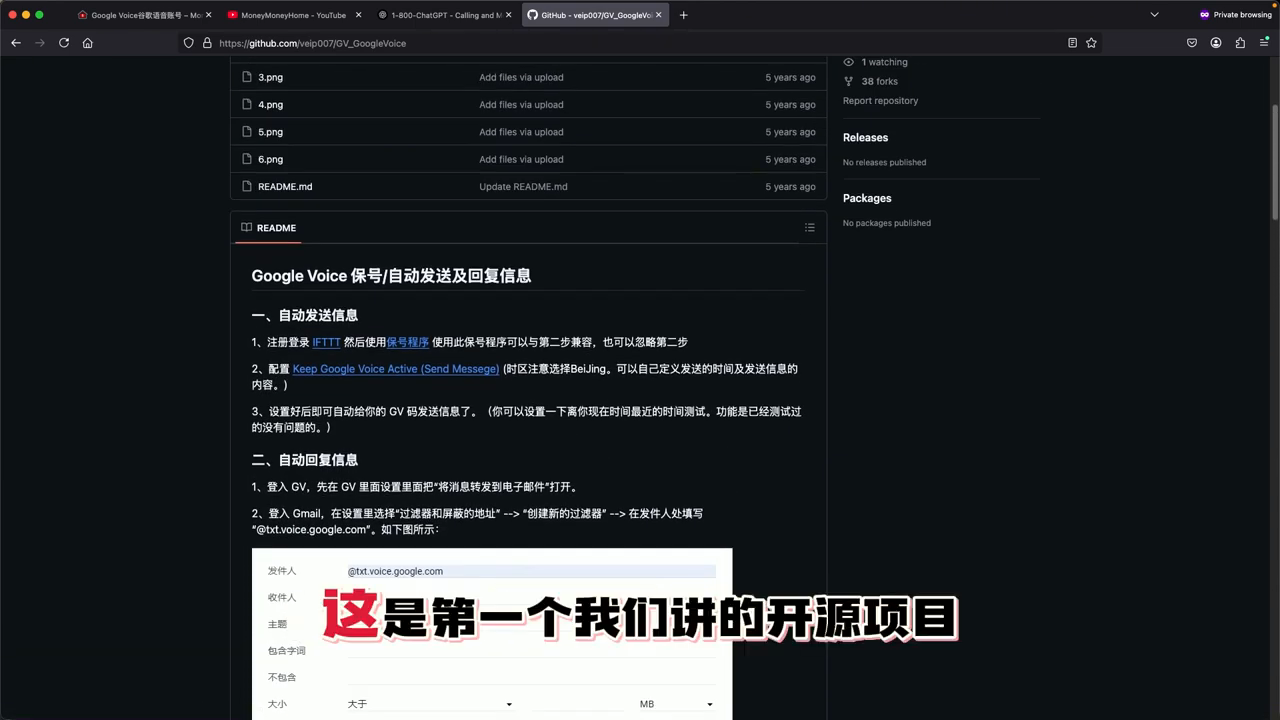The image size is (1280, 720).
Task: Open Keep Google Voice Active (Send Messege) link
Action: [396, 369]
